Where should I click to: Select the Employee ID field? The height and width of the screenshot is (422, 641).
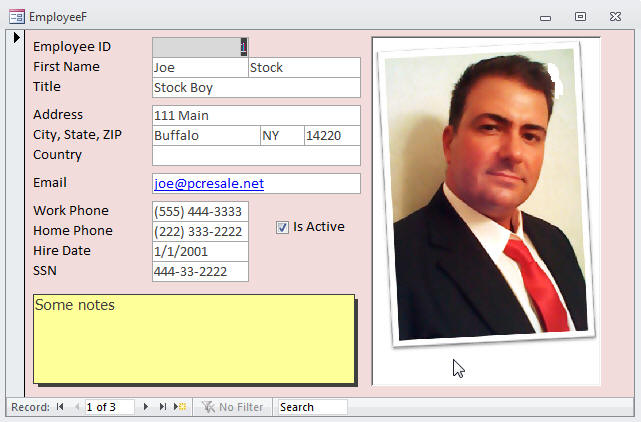(199, 47)
